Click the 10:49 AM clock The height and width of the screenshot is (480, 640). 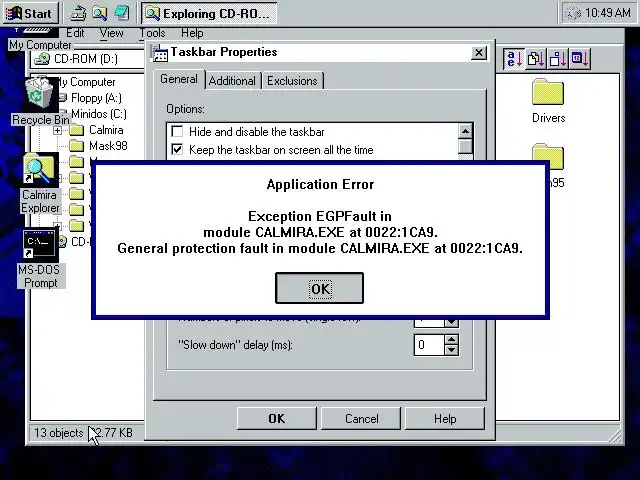click(x=608, y=13)
